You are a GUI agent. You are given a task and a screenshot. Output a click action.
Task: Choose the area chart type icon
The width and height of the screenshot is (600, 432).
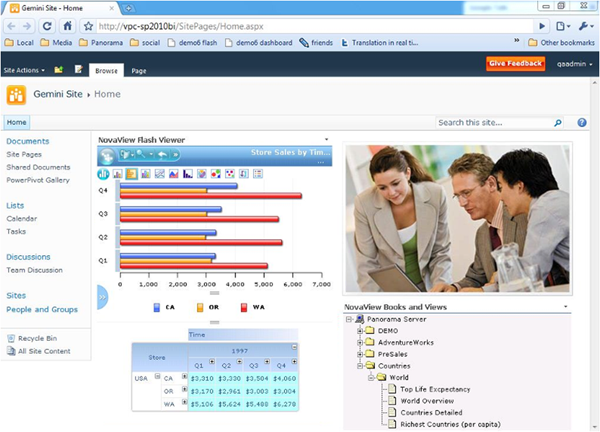[173, 174]
